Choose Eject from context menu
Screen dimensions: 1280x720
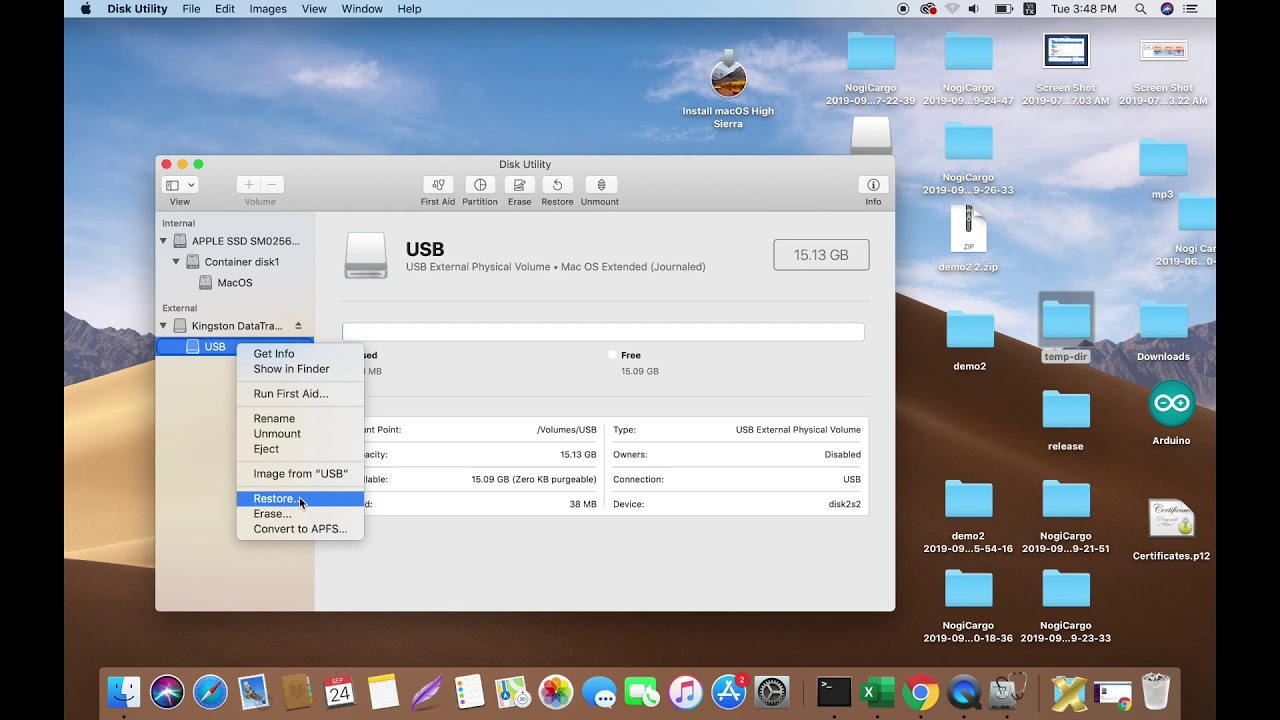pyautogui.click(x=300, y=449)
